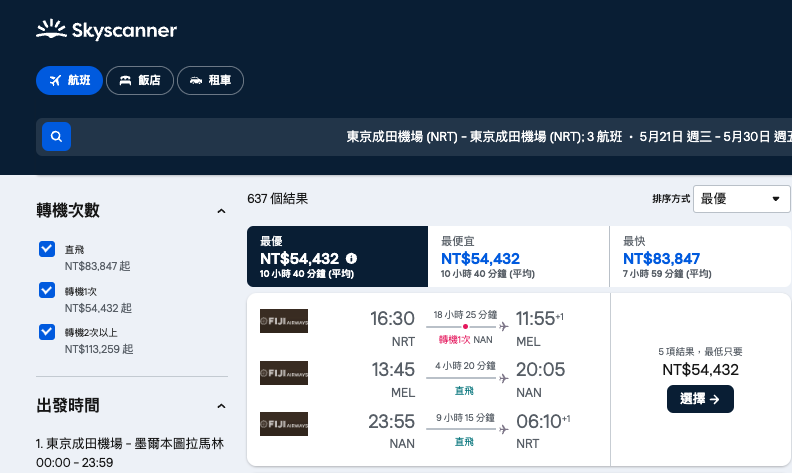
Task: Click the Fiji Airways logo for the 16:30 flight
Action: point(284,321)
